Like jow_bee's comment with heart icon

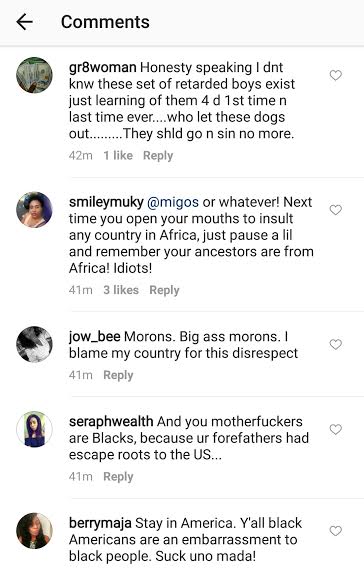click(x=336, y=344)
